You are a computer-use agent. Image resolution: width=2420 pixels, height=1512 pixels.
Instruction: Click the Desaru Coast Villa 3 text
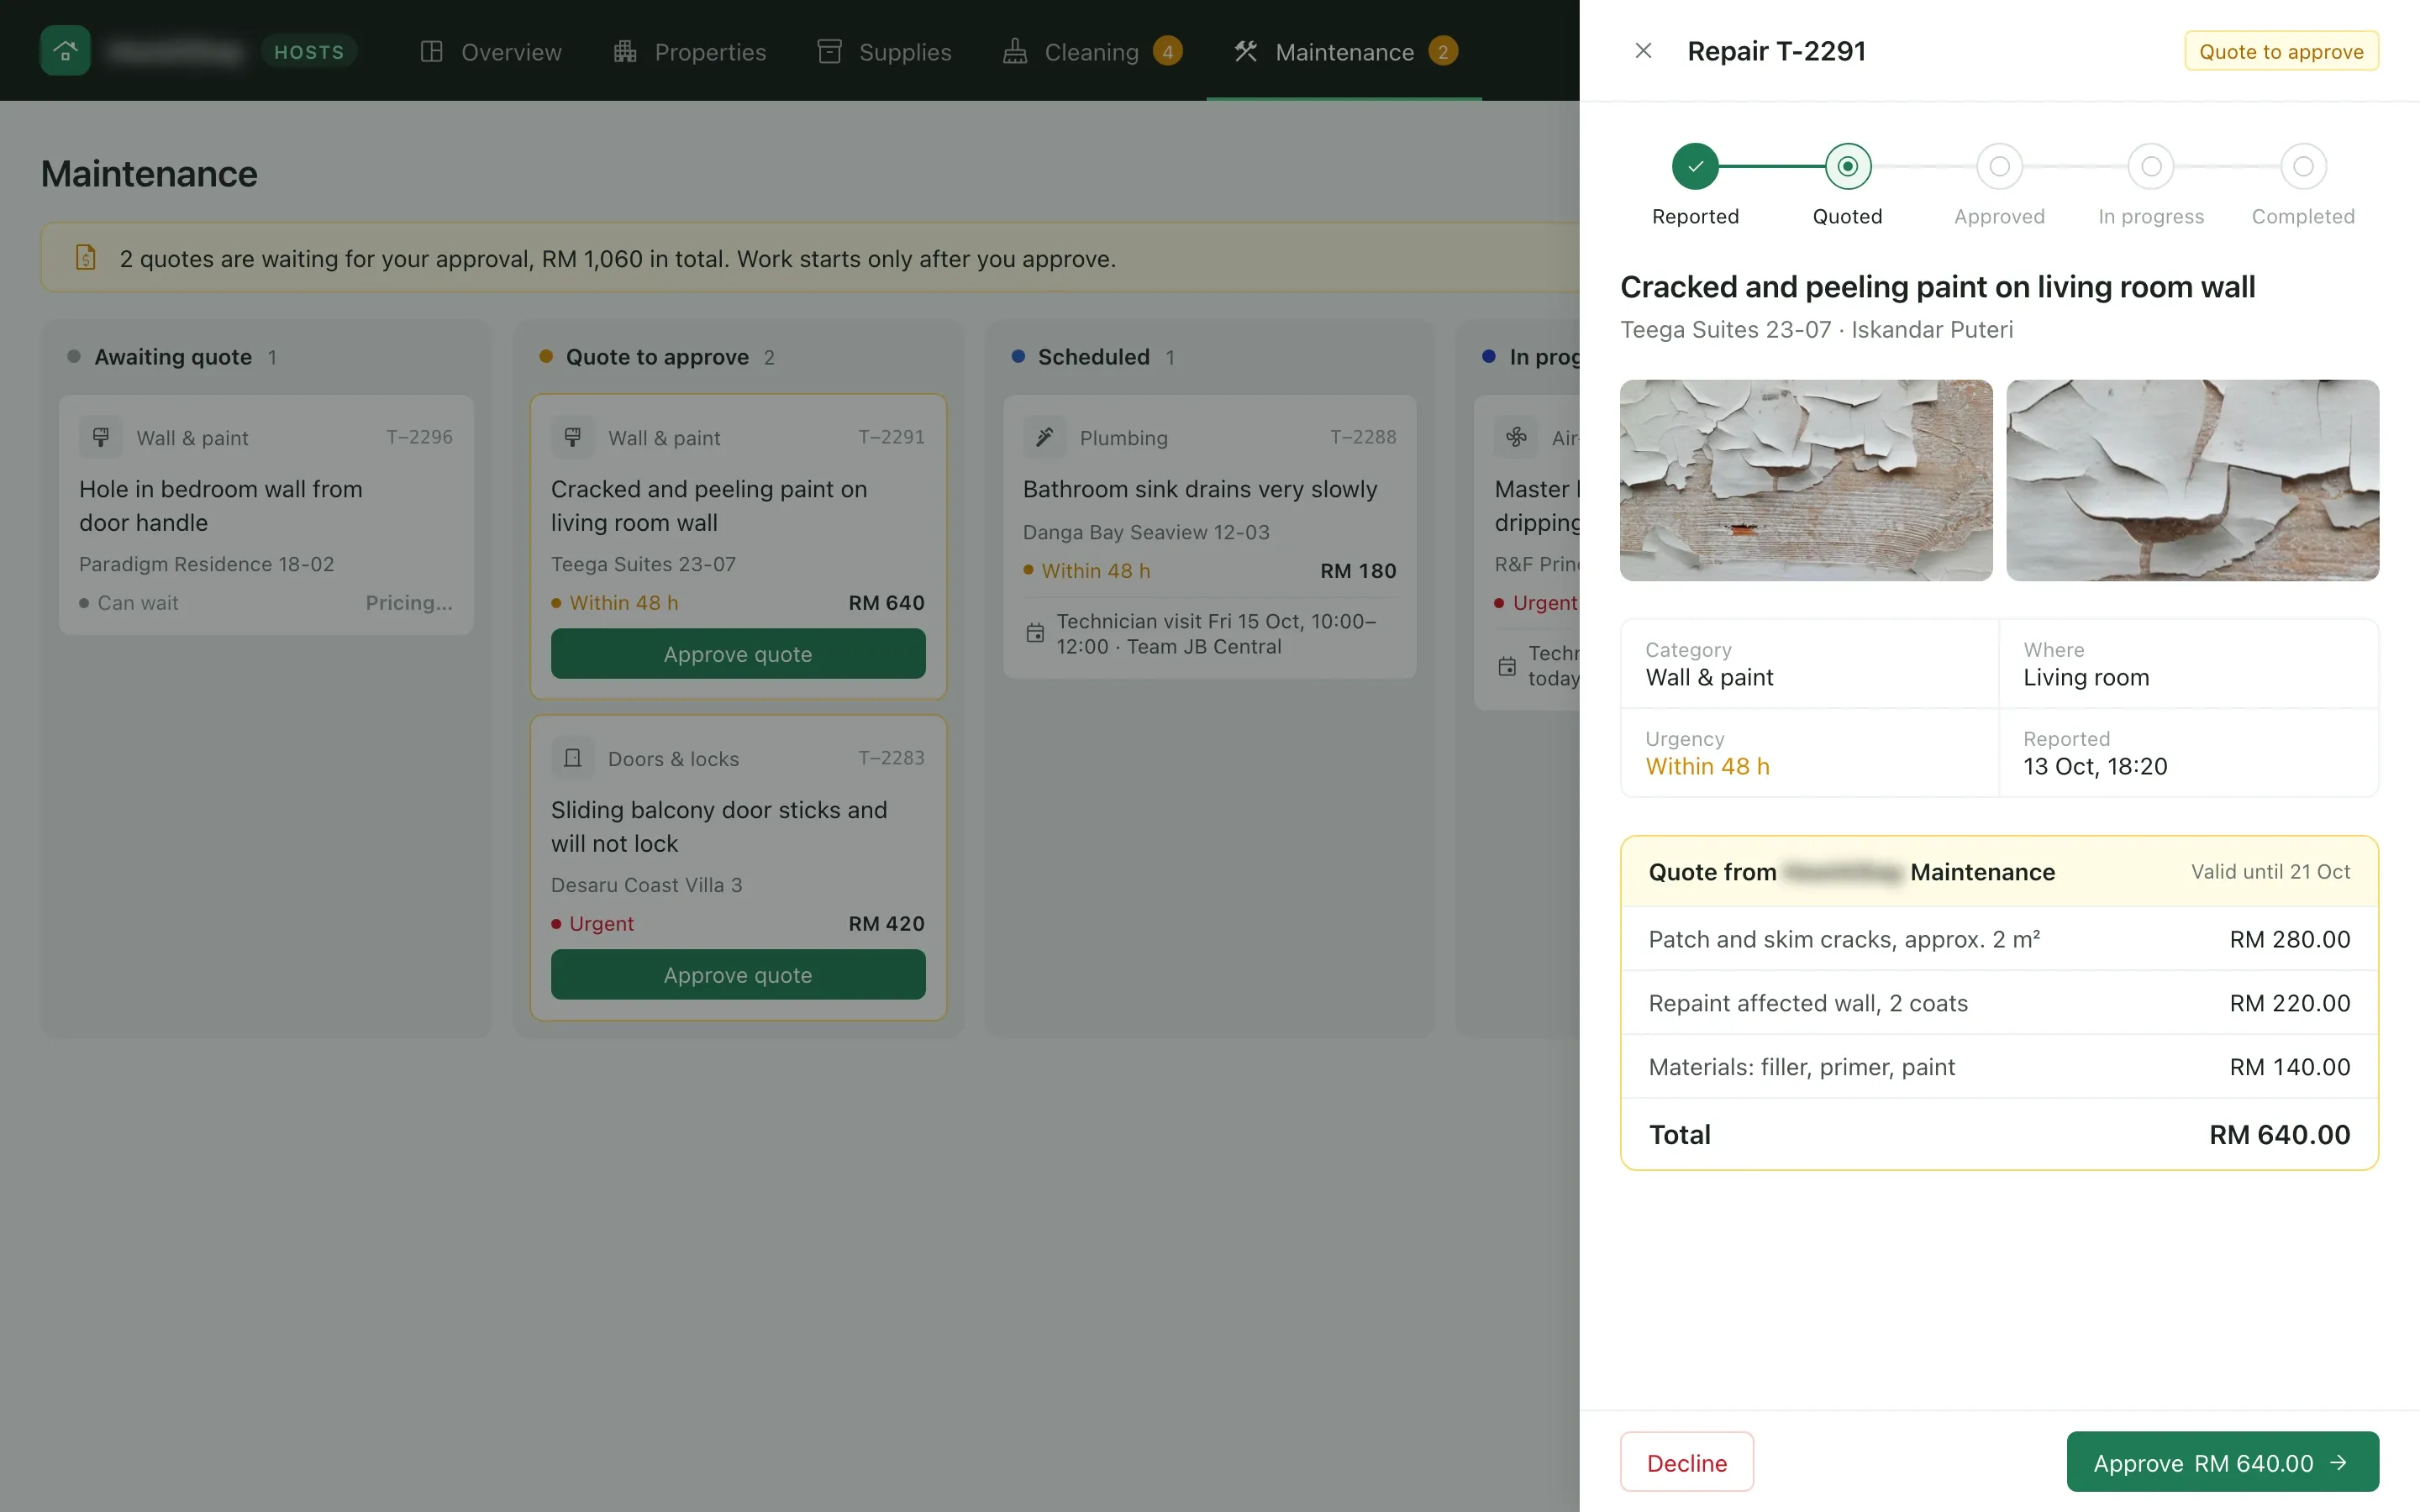[x=646, y=885]
